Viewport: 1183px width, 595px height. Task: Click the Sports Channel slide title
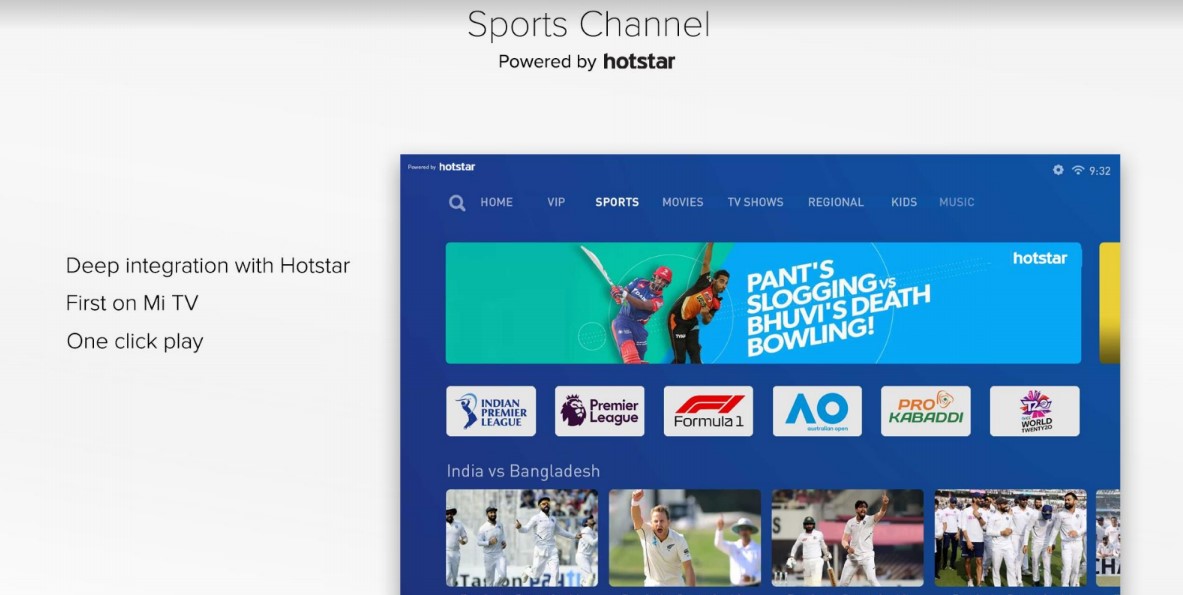tap(589, 25)
